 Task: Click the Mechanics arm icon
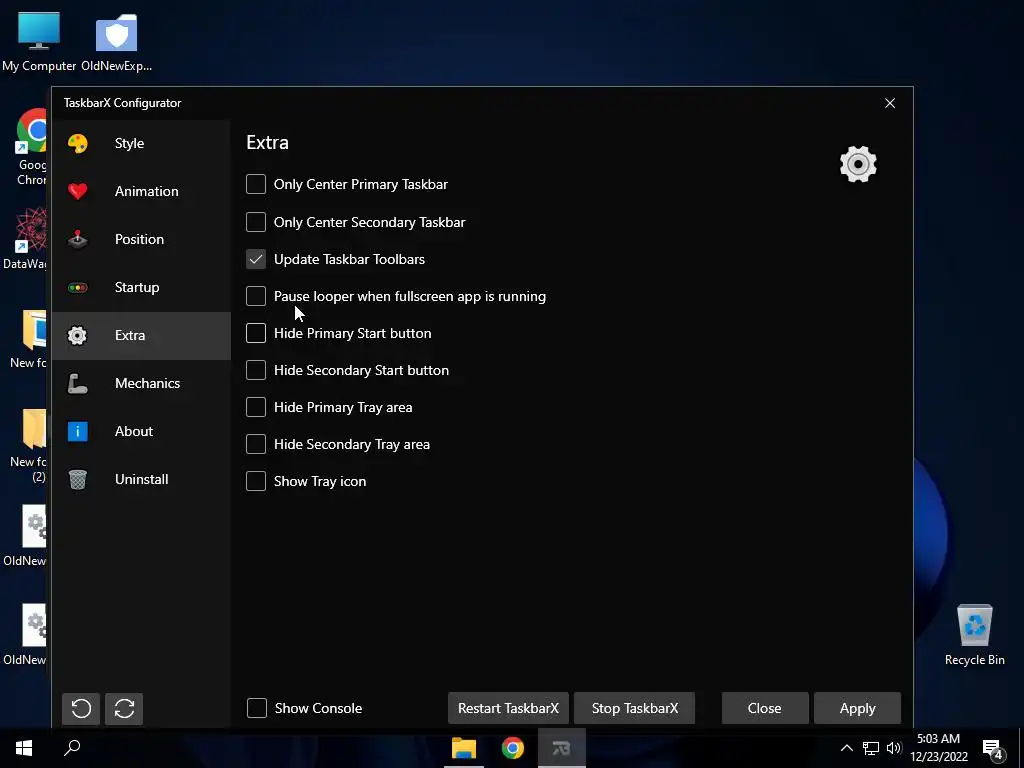(x=78, y=383)
